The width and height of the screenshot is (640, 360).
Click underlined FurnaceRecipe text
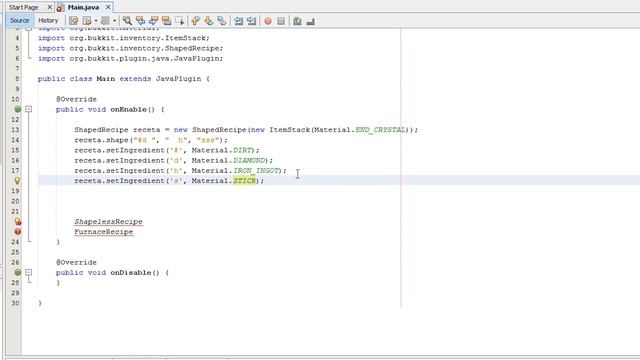click(104, 232)
